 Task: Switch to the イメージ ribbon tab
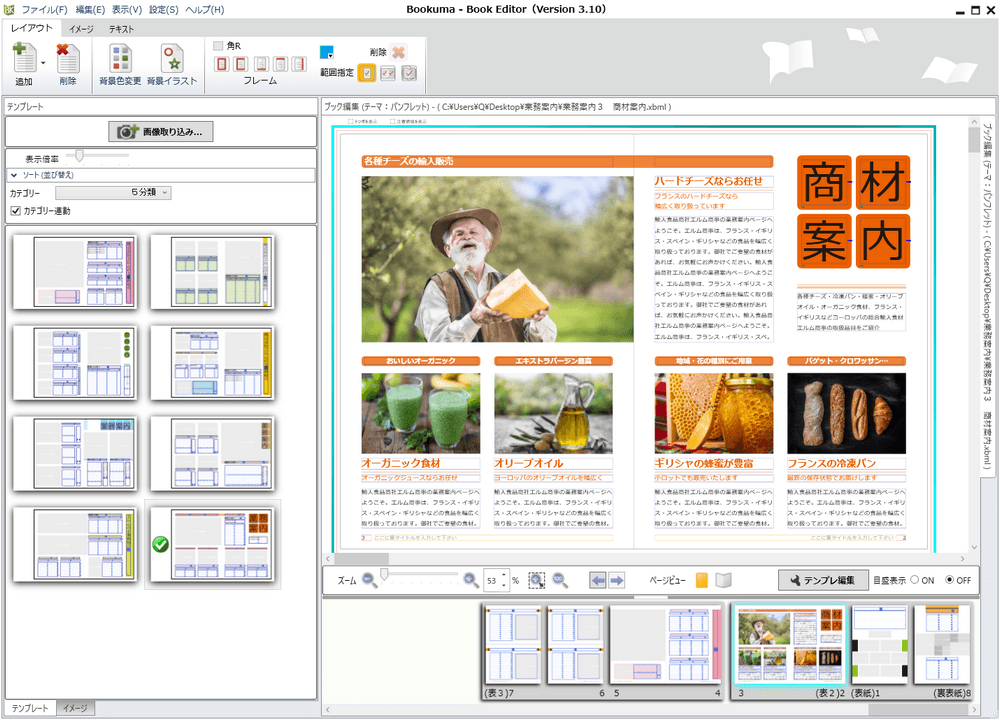tap(82, 29)
